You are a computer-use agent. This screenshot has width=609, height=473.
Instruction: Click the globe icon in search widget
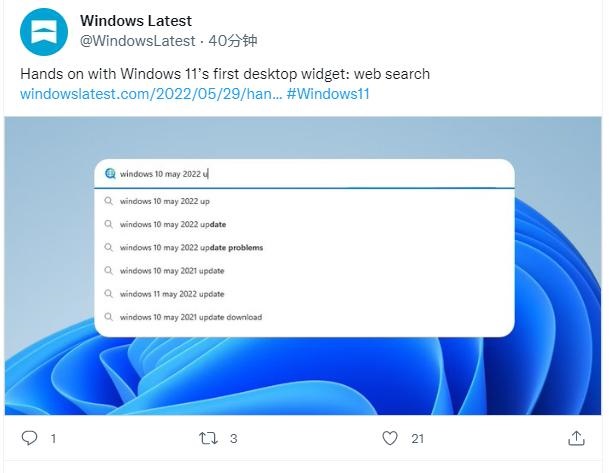coord(110,173)
